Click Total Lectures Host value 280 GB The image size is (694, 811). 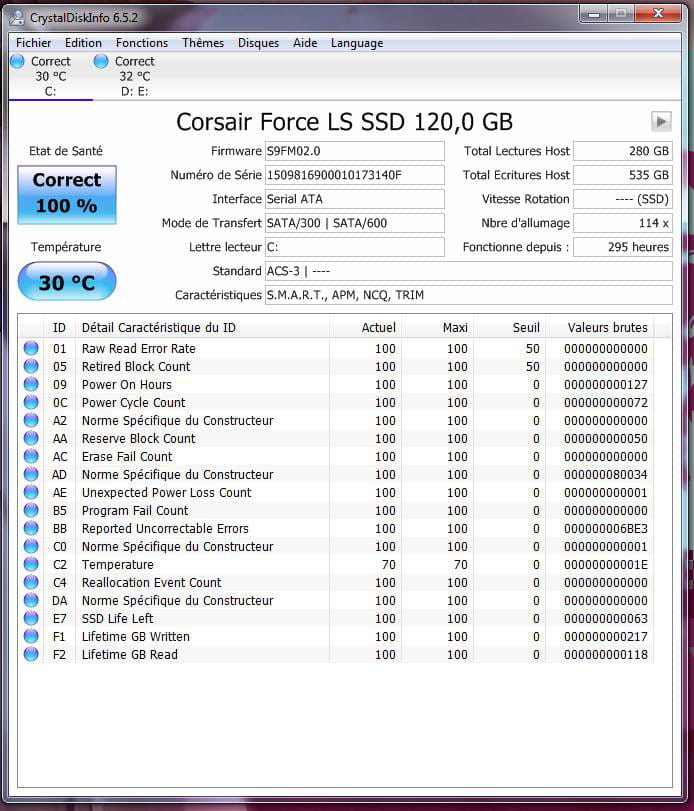(x=623, y=151)
